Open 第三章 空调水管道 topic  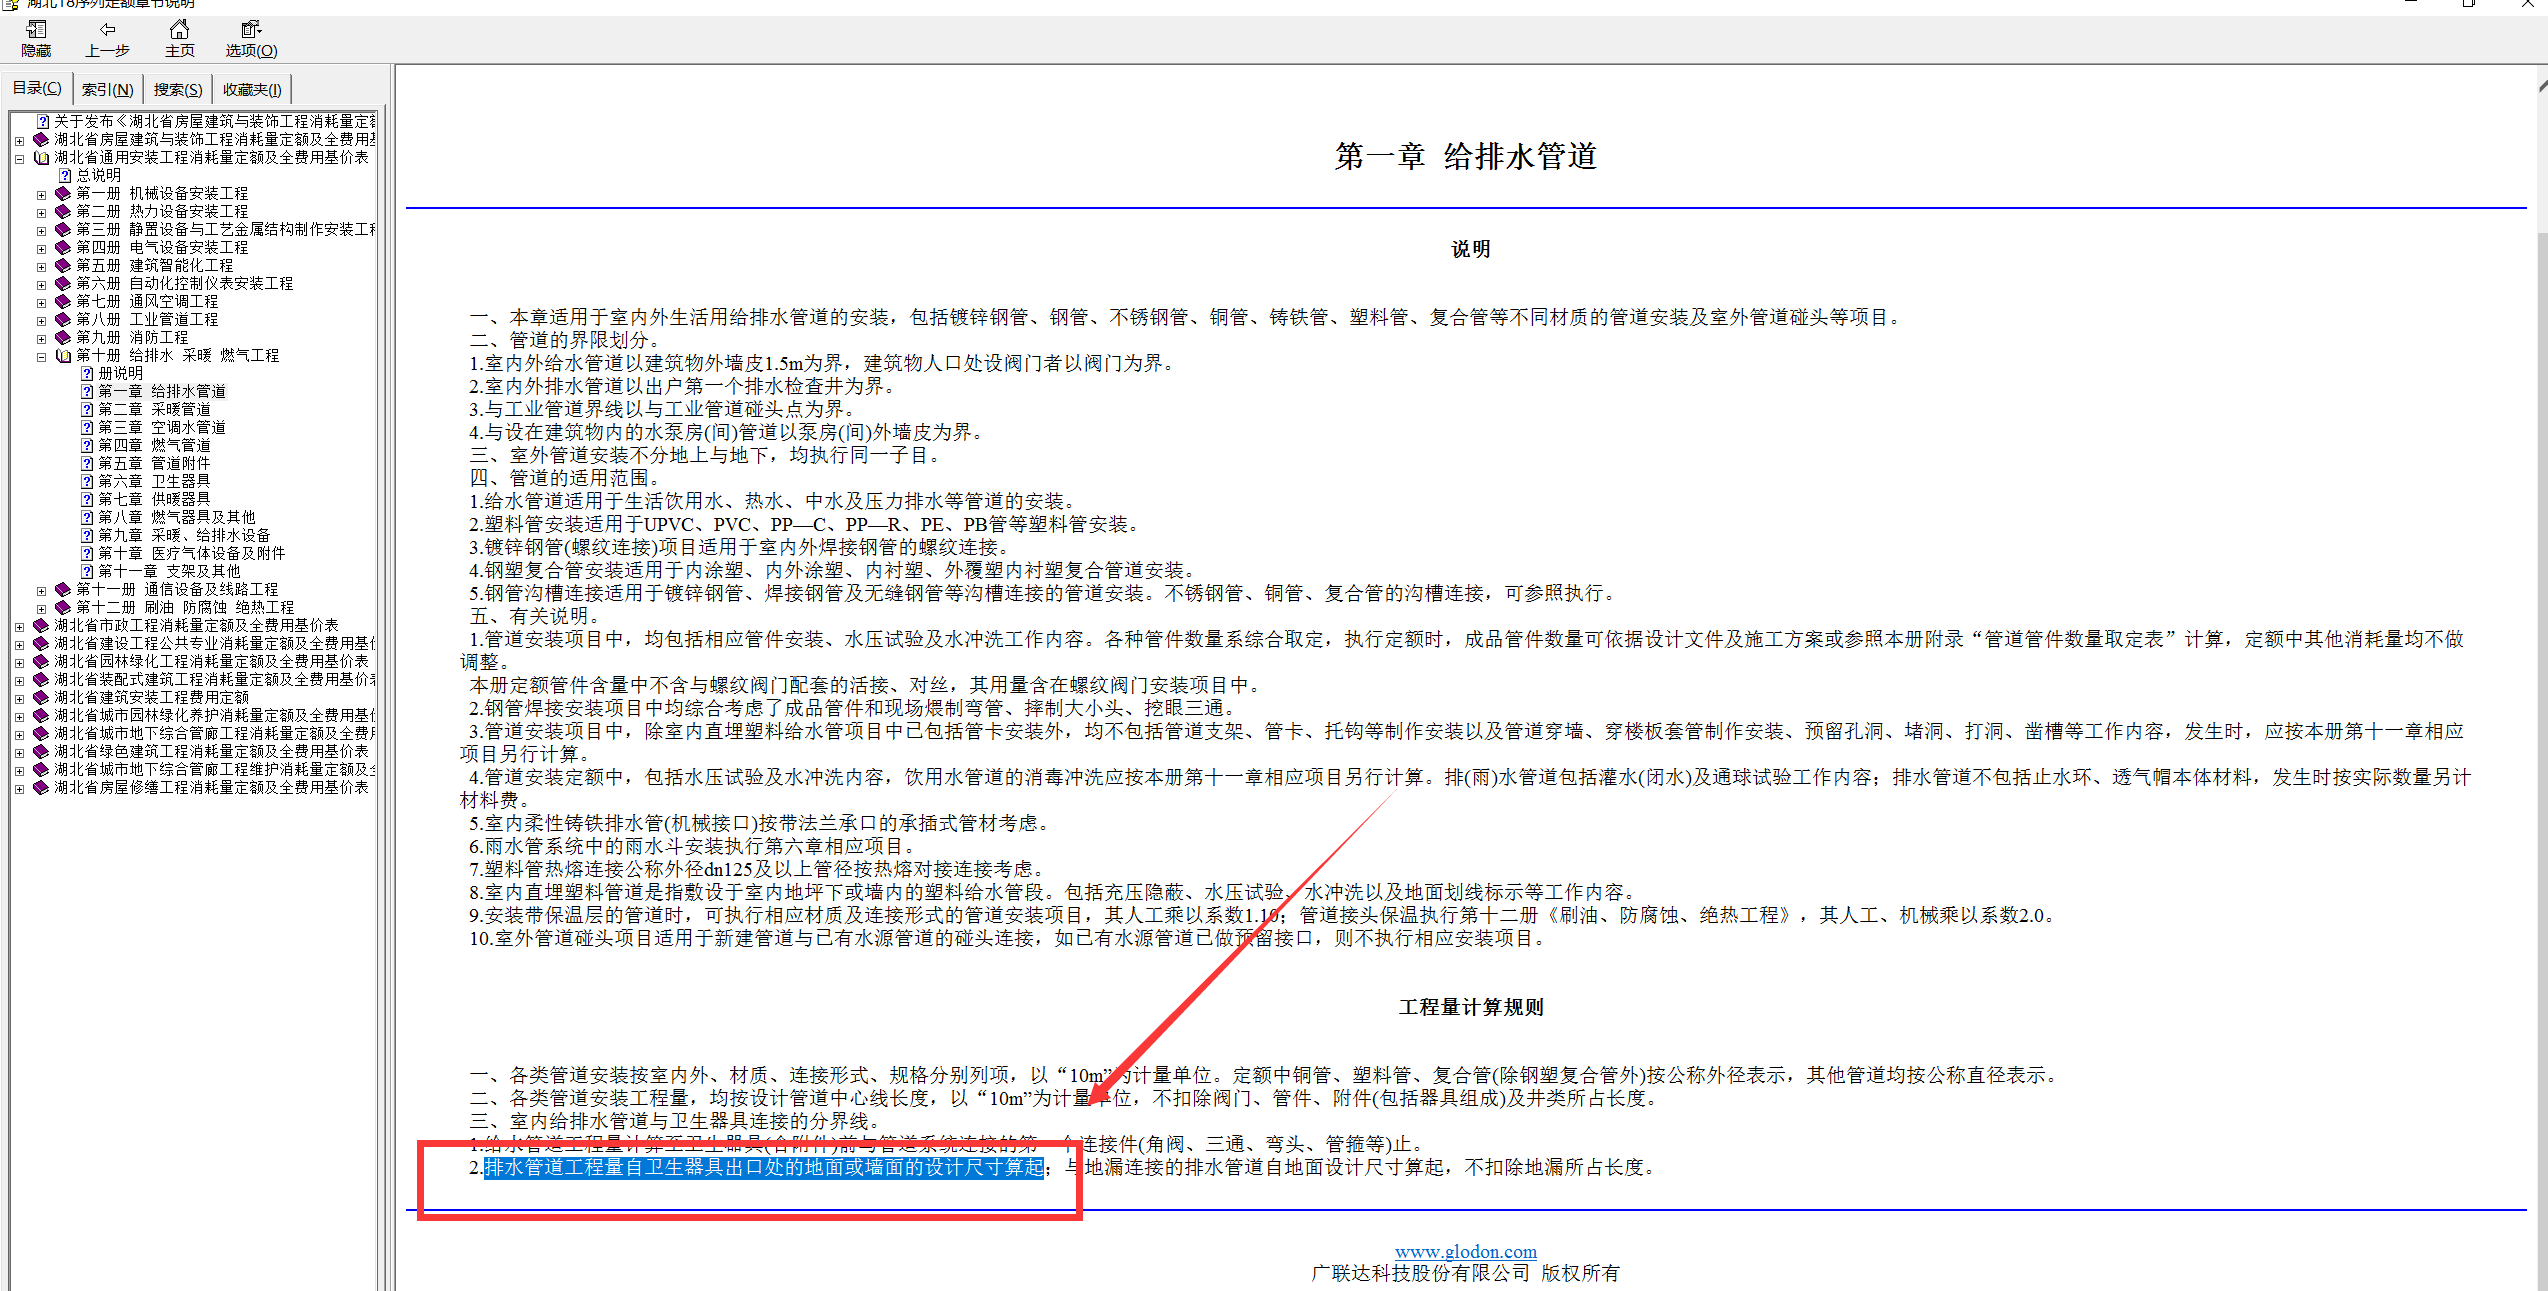click(162, 427)
